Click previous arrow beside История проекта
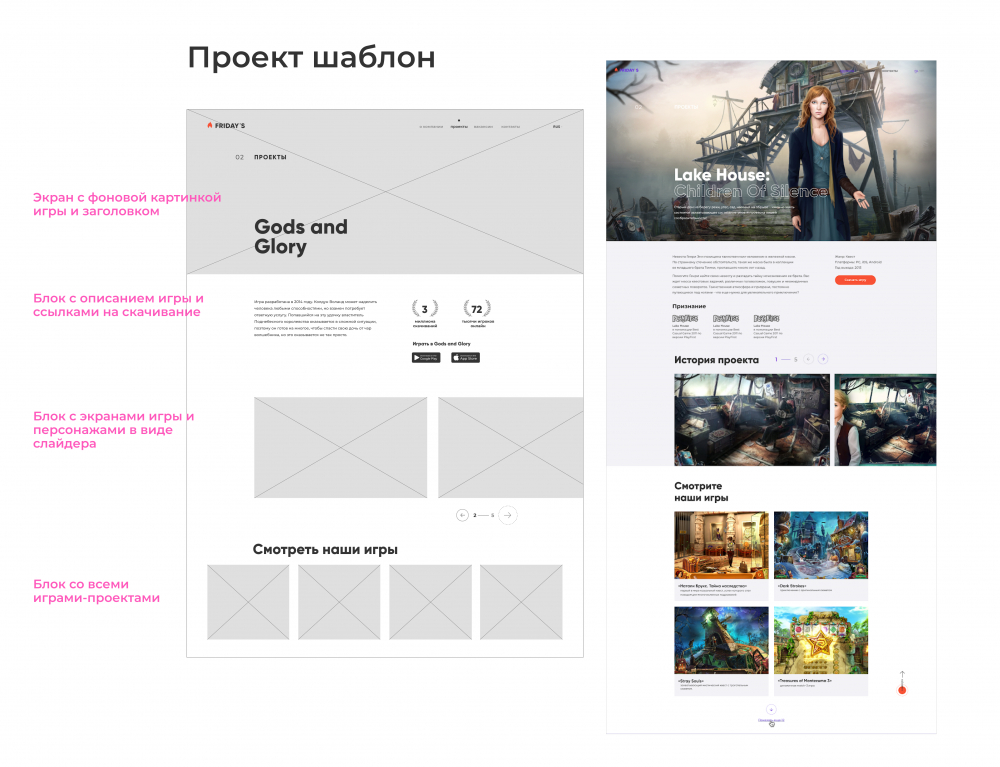This screenshot has height=767, width=1000. (x=808, y=359)
